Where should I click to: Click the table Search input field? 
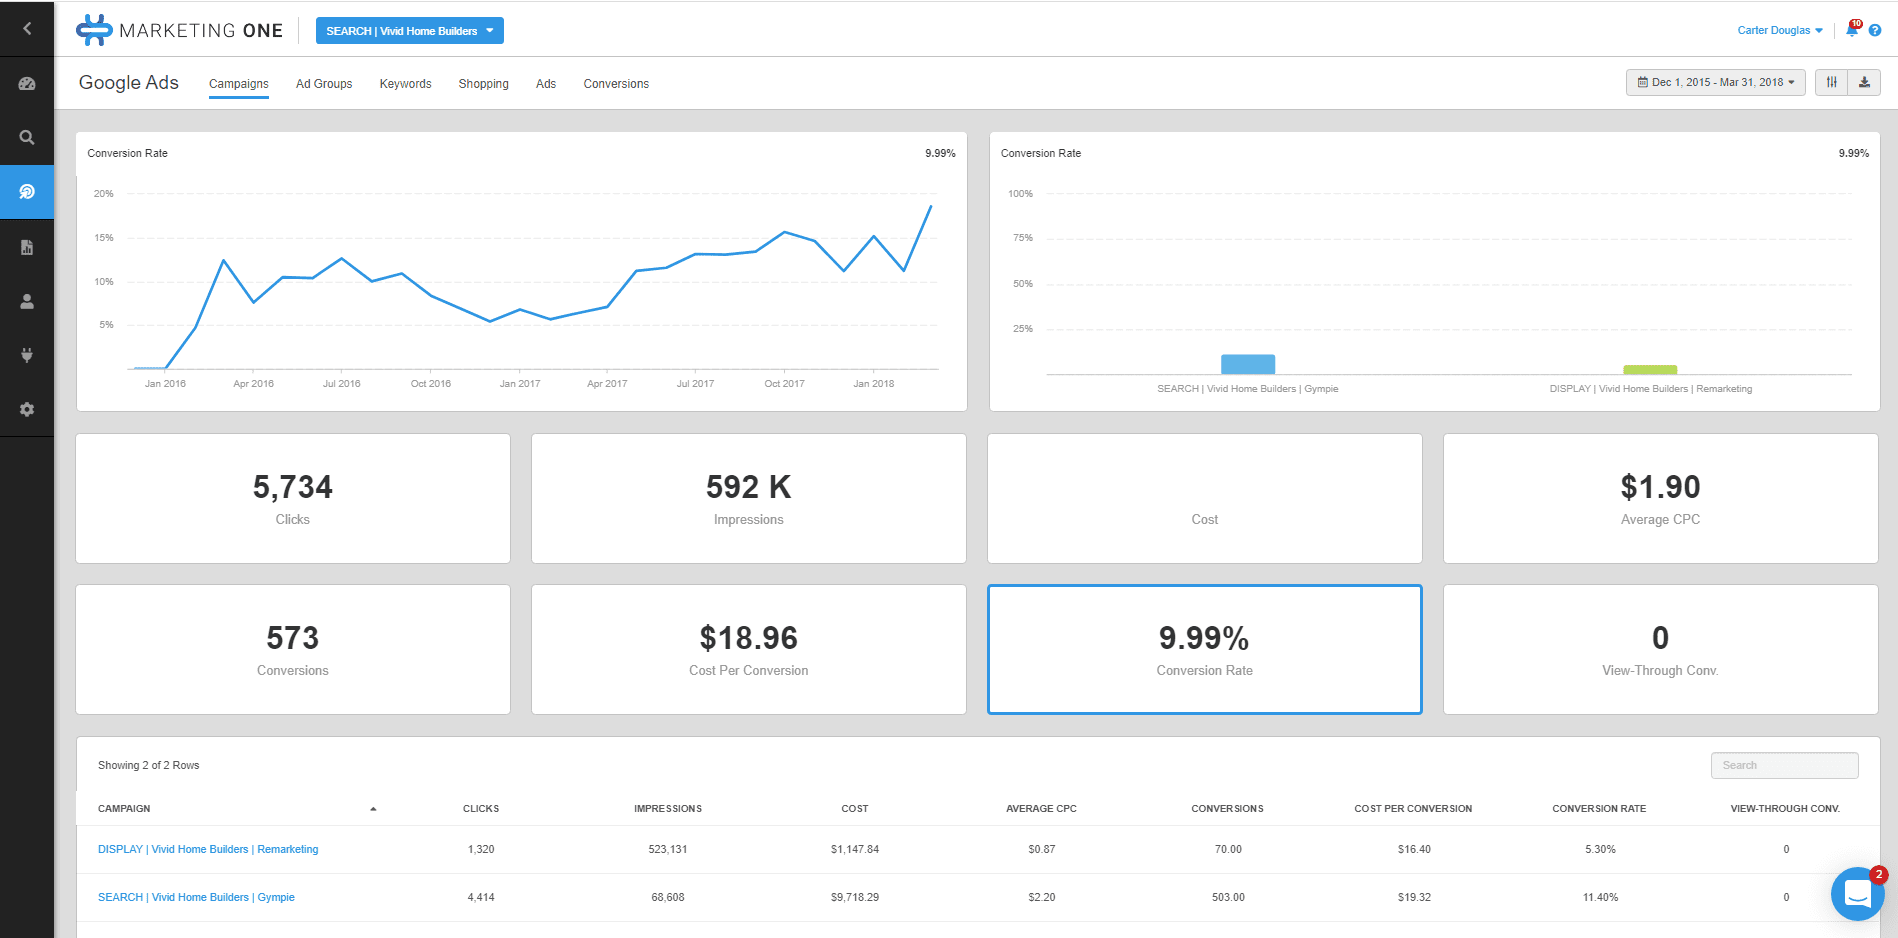pos(1785,765)
